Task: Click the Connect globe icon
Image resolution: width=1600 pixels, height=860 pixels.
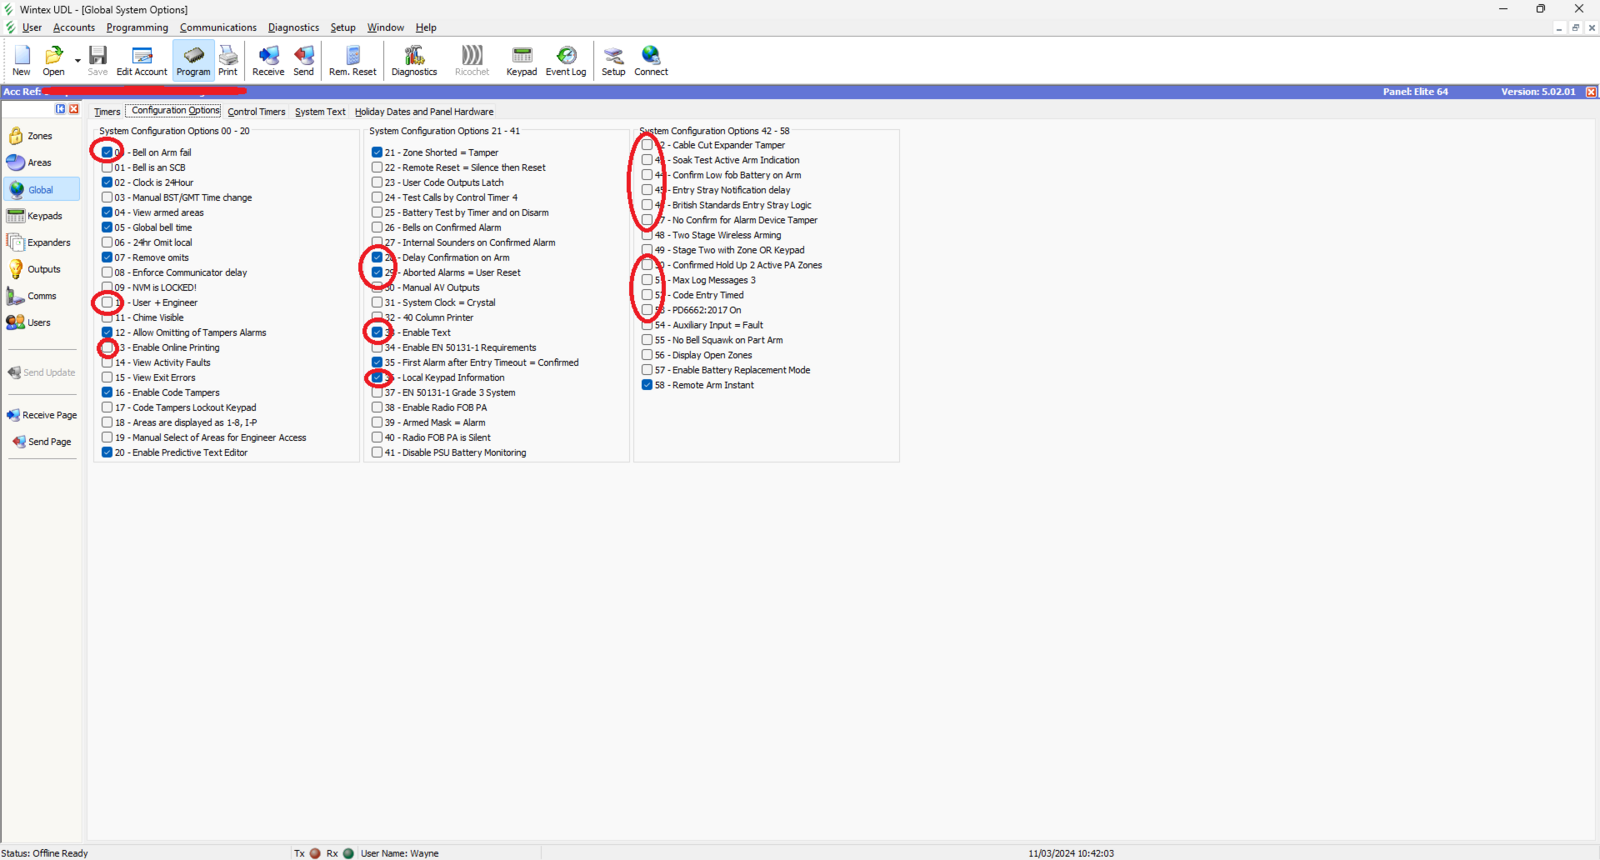Action: 651,60
